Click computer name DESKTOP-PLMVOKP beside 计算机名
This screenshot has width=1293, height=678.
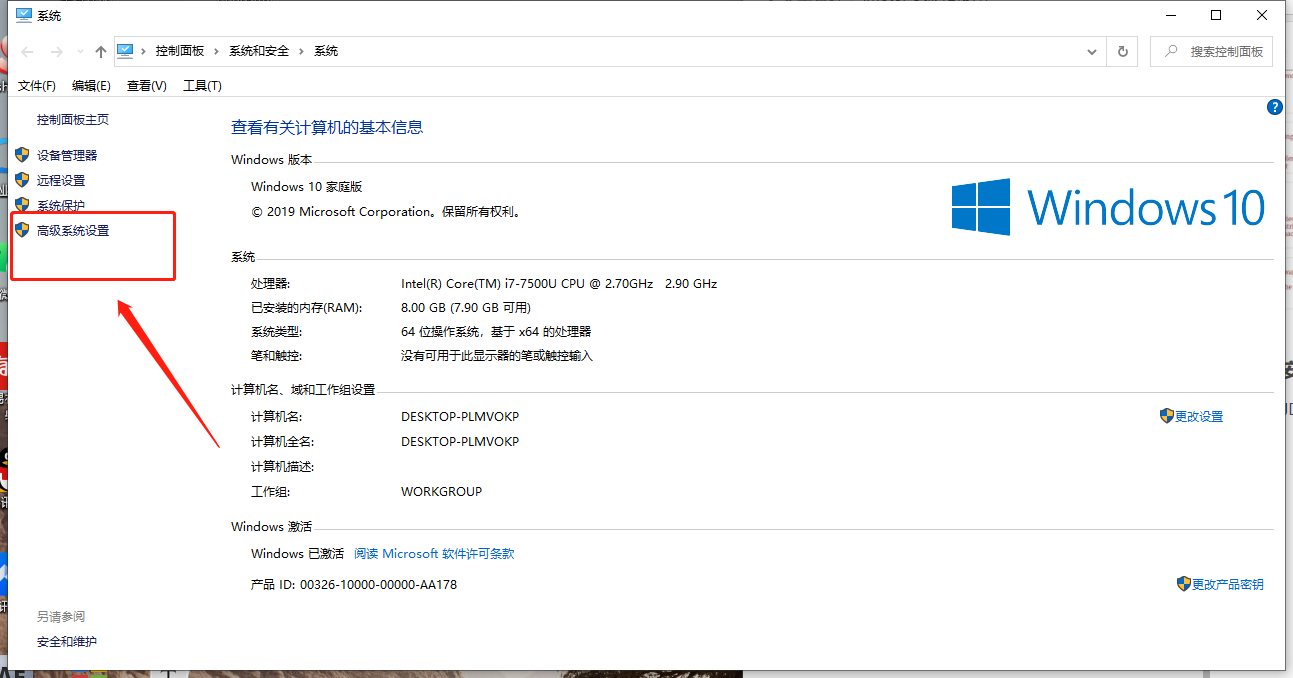[x=460, y=416]
